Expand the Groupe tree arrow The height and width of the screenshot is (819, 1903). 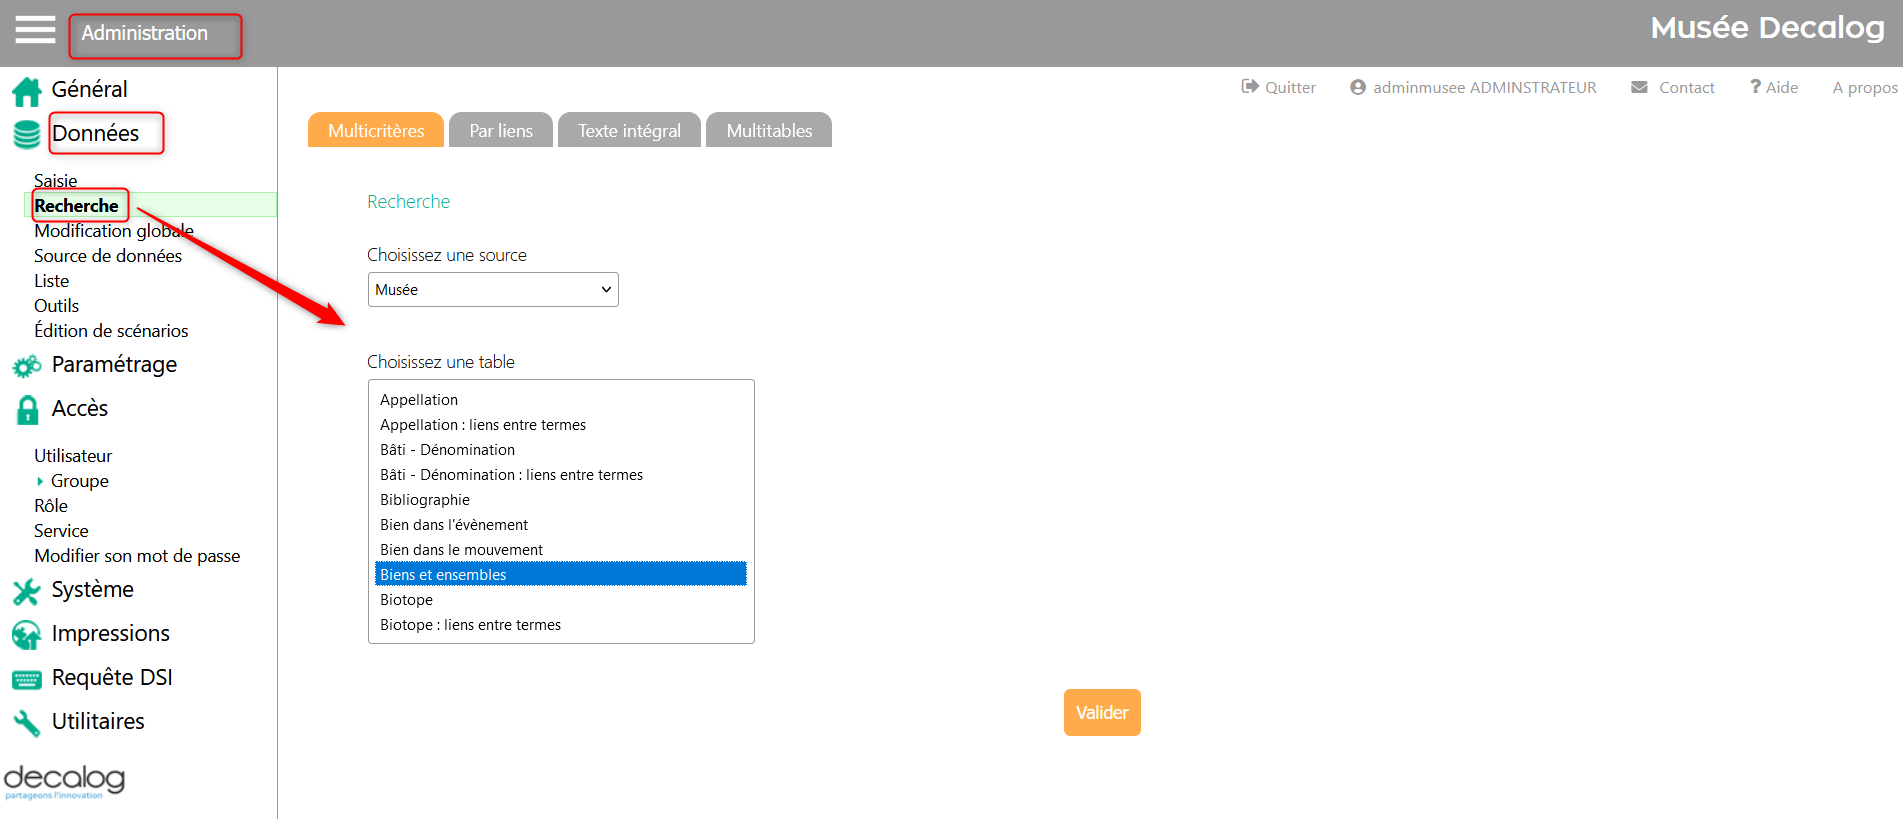pyautogui.click(x=40, y=481)
